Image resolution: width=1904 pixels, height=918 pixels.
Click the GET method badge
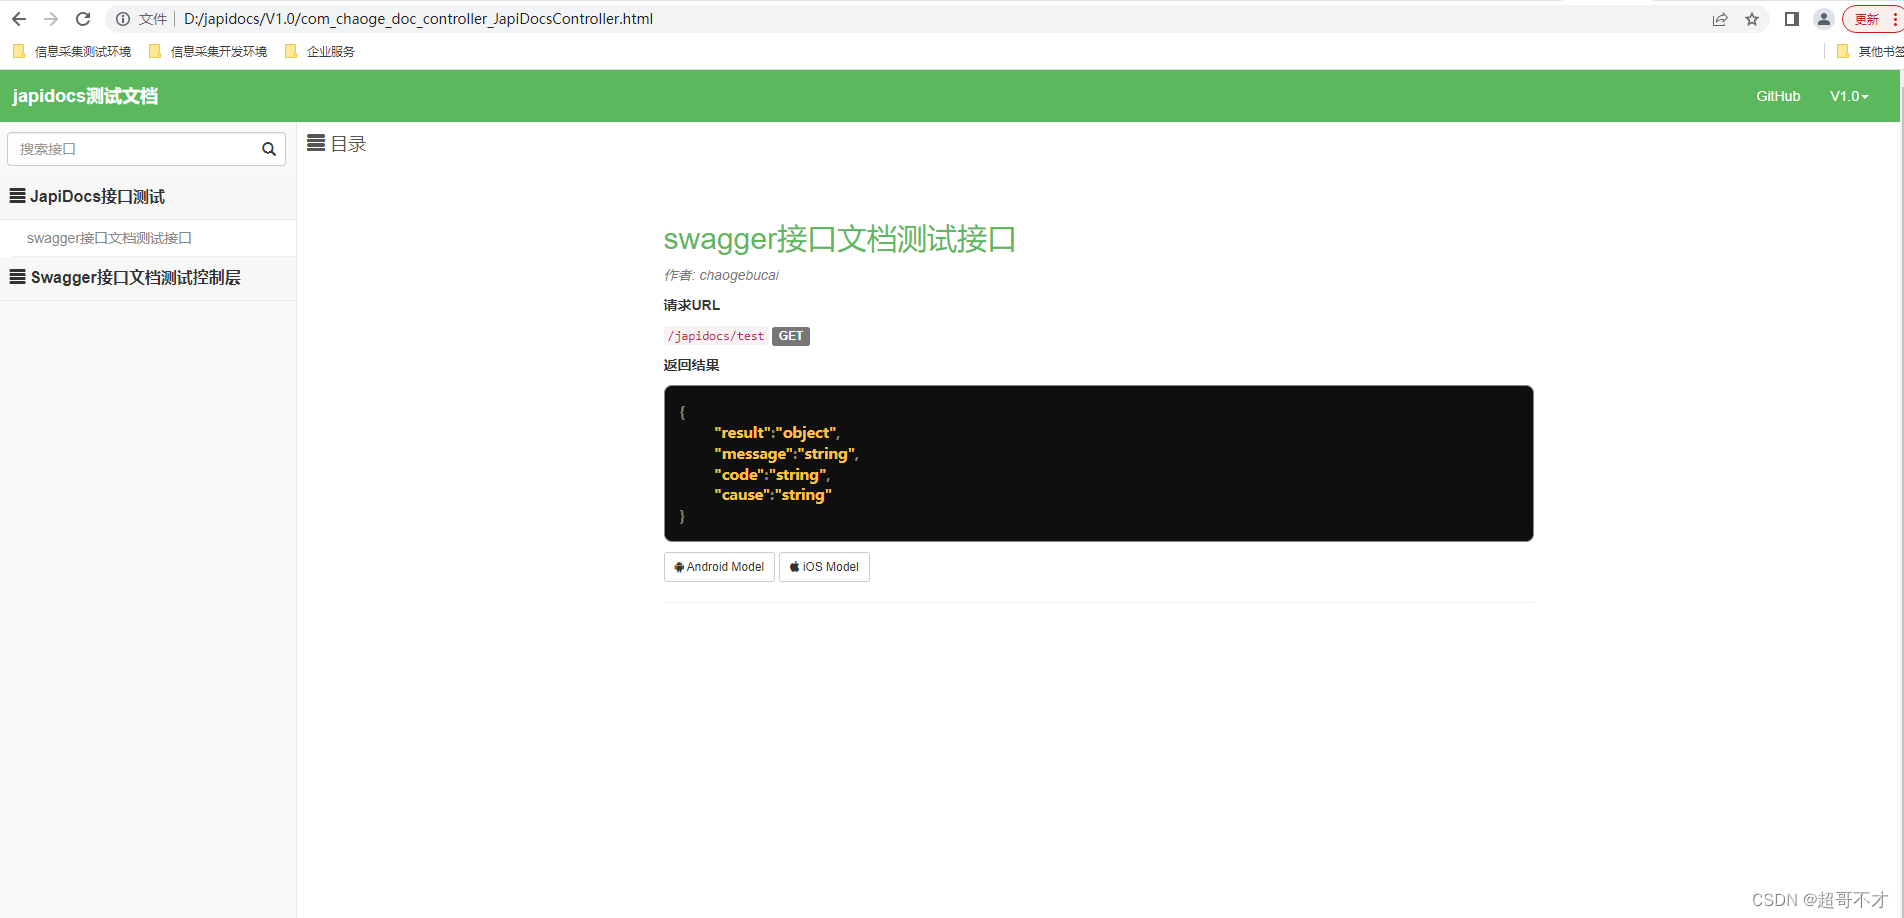click(x=791, y=336)
